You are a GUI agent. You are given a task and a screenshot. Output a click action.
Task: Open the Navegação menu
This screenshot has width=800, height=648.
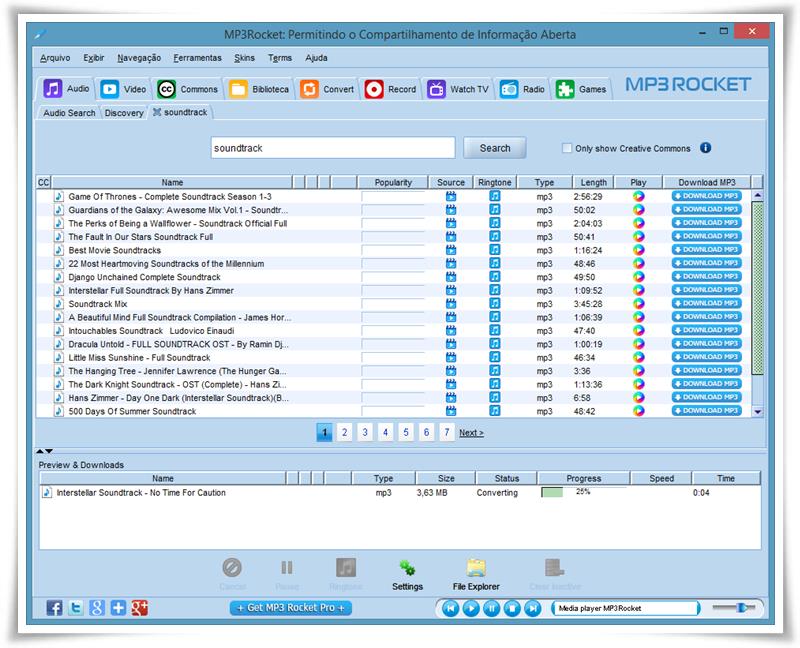click(139, 58)
